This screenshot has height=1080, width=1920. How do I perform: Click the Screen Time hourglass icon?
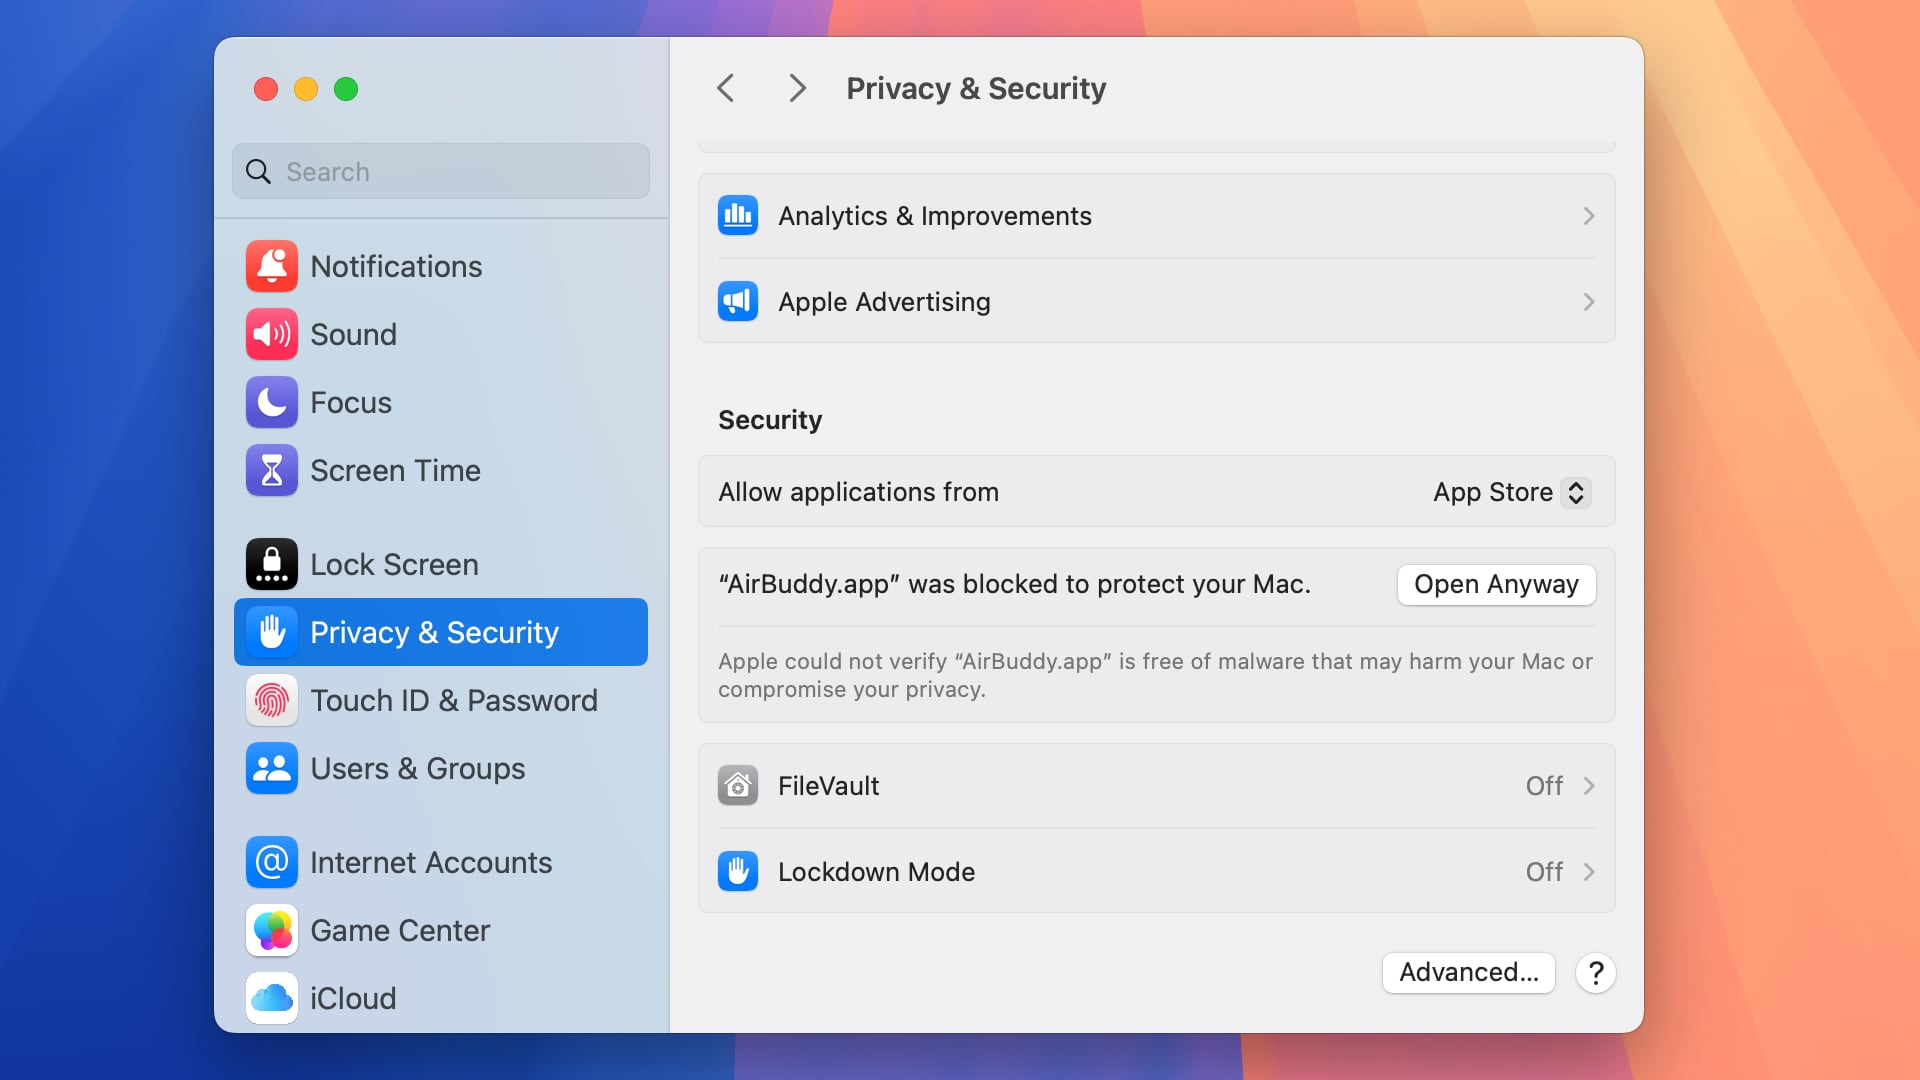coord(272,470)
